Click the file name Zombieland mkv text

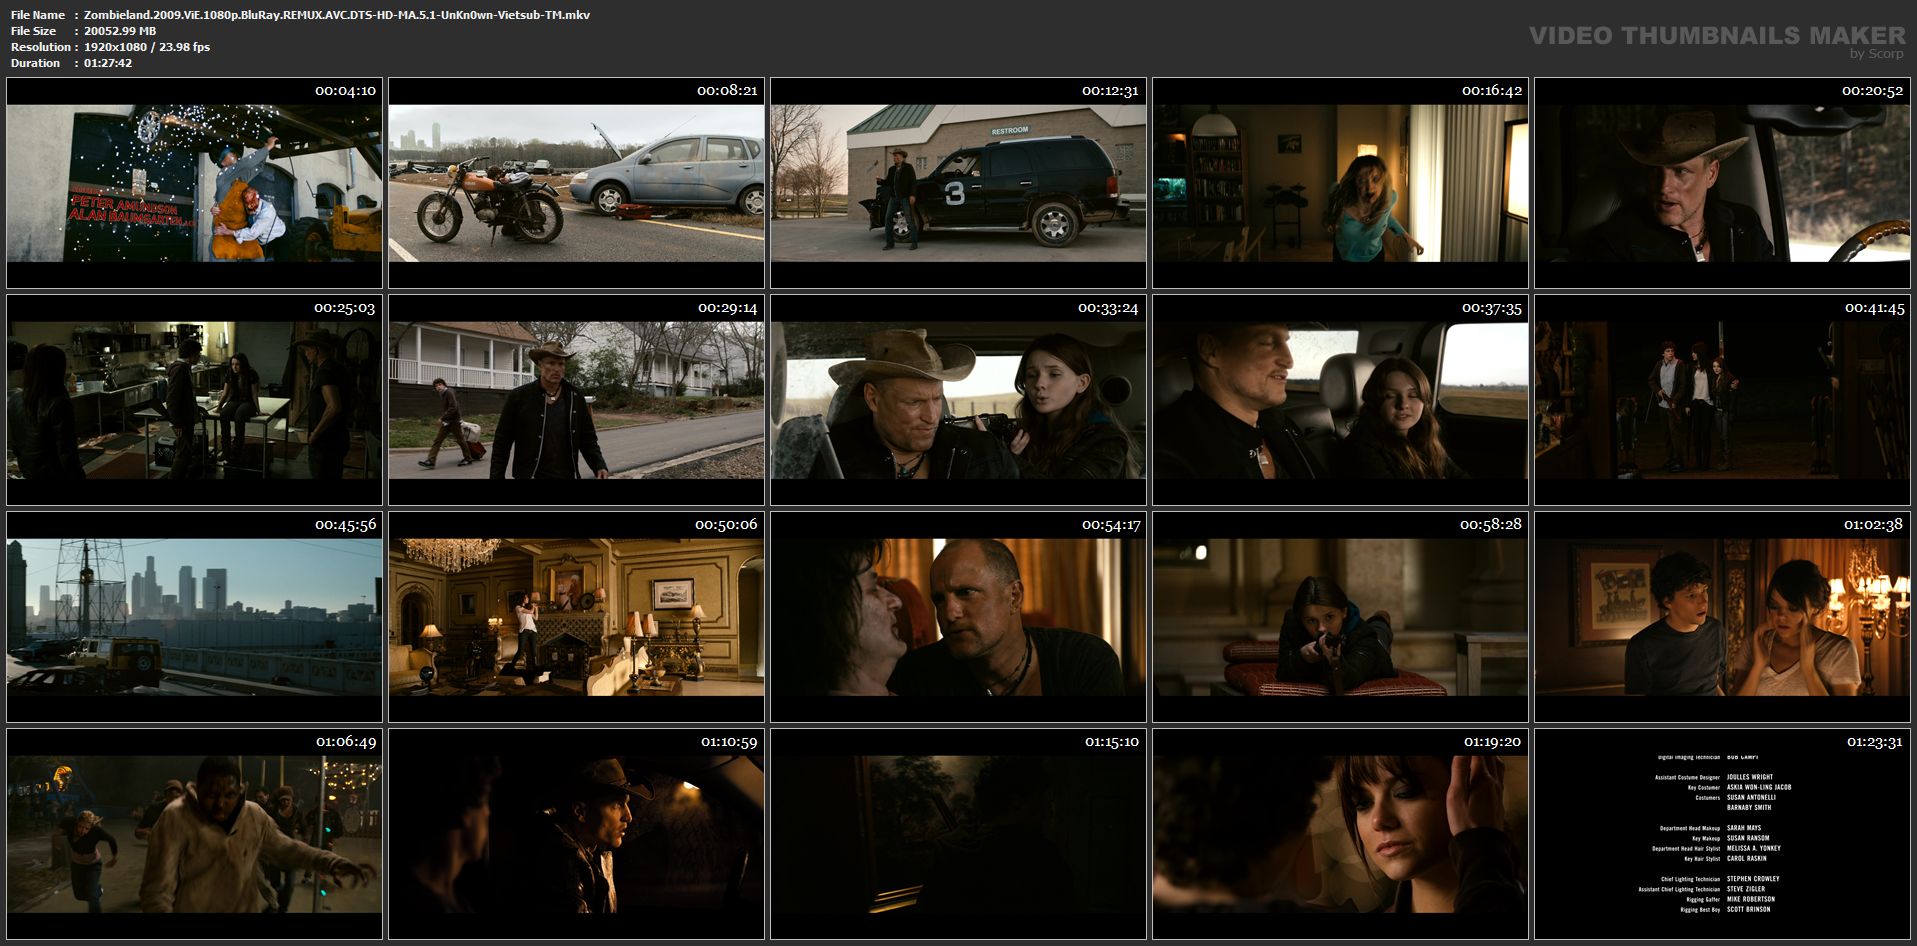(x=337, y=15)
